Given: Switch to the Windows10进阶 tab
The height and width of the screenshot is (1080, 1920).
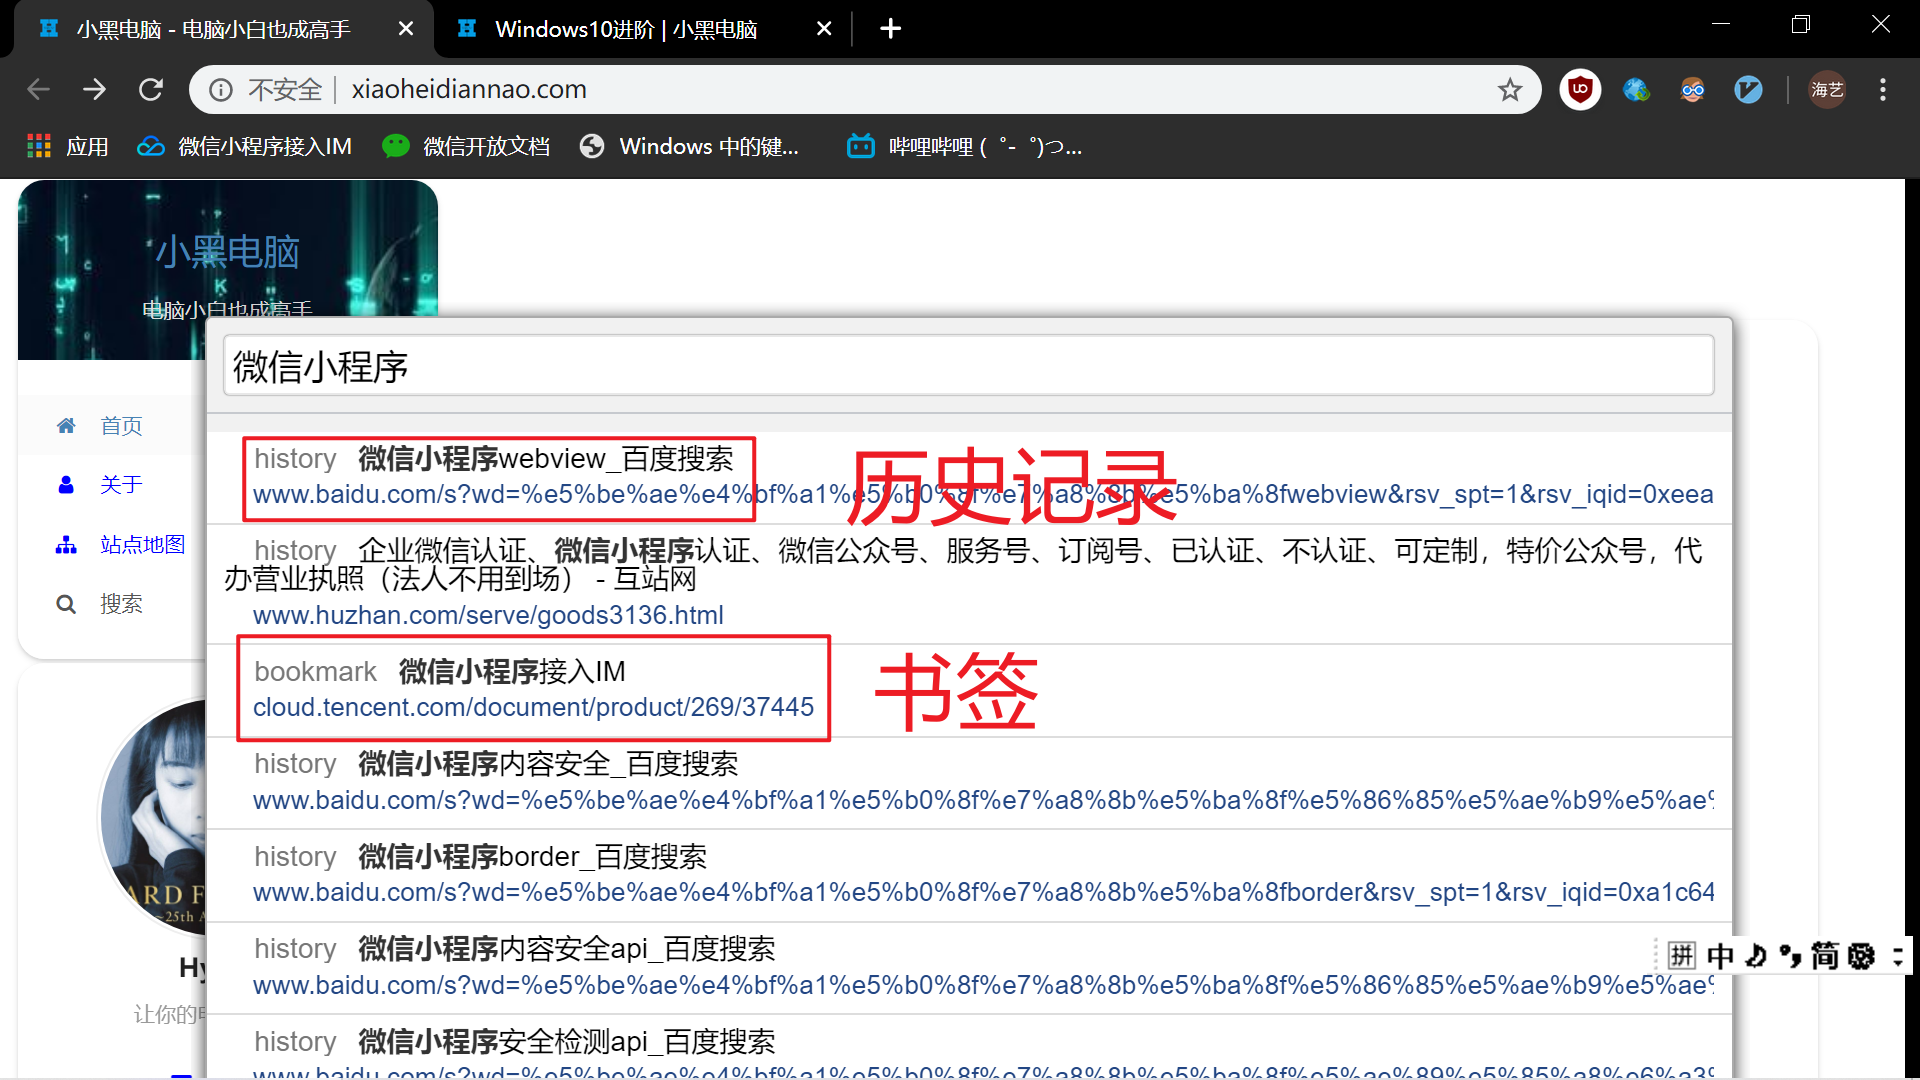Looking at the screenshot, I should (626, 29).
